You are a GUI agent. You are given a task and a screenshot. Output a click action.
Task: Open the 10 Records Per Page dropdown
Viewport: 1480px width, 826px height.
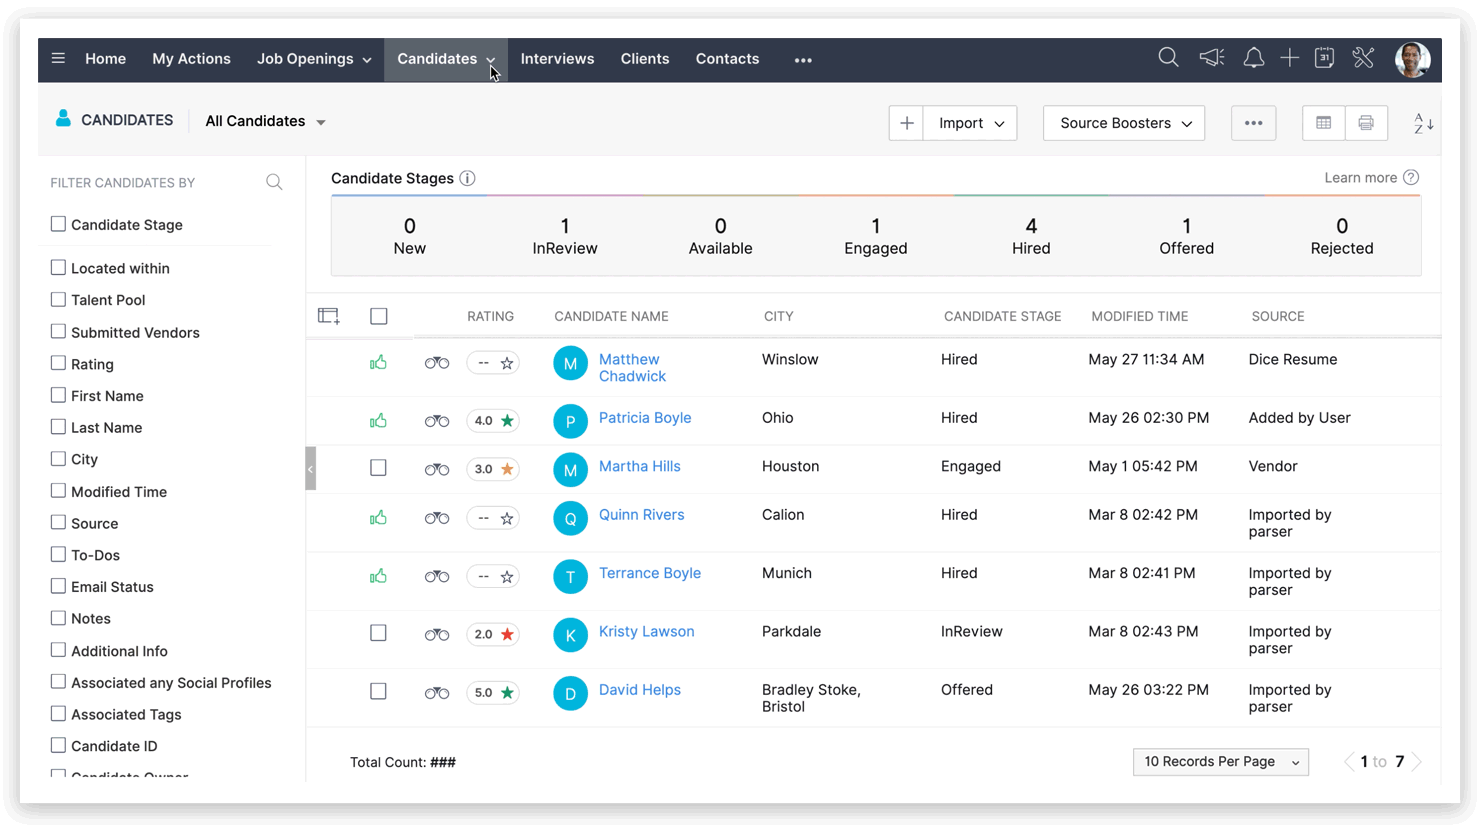coord(1220,762)
